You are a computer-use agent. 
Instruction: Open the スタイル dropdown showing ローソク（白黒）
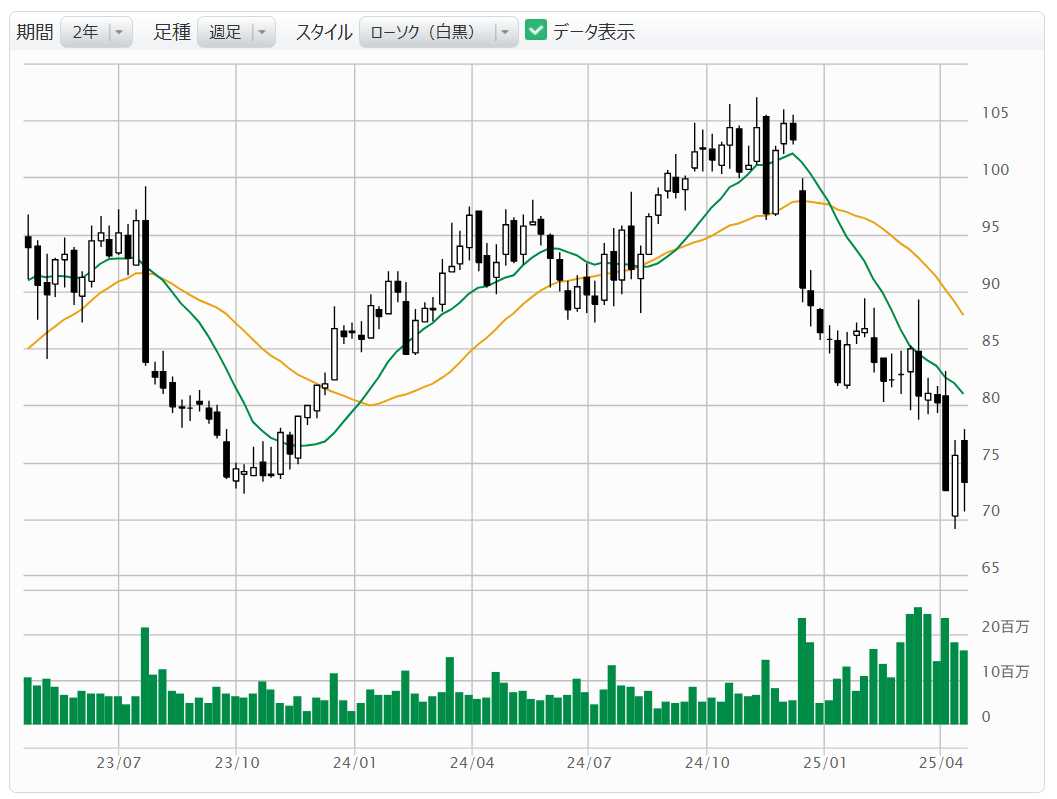pyautogui.click(x=438, y=32)
